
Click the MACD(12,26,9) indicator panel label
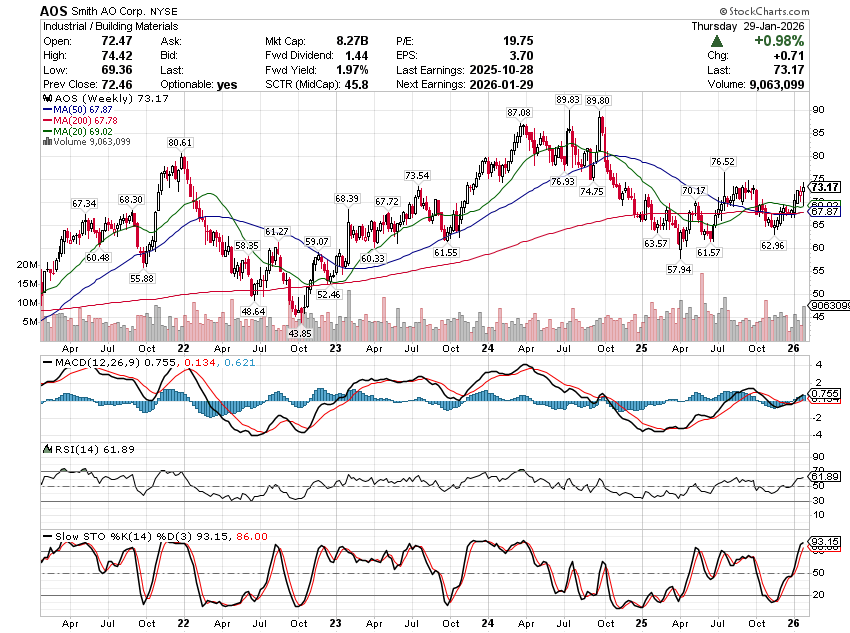pos(89,360)
